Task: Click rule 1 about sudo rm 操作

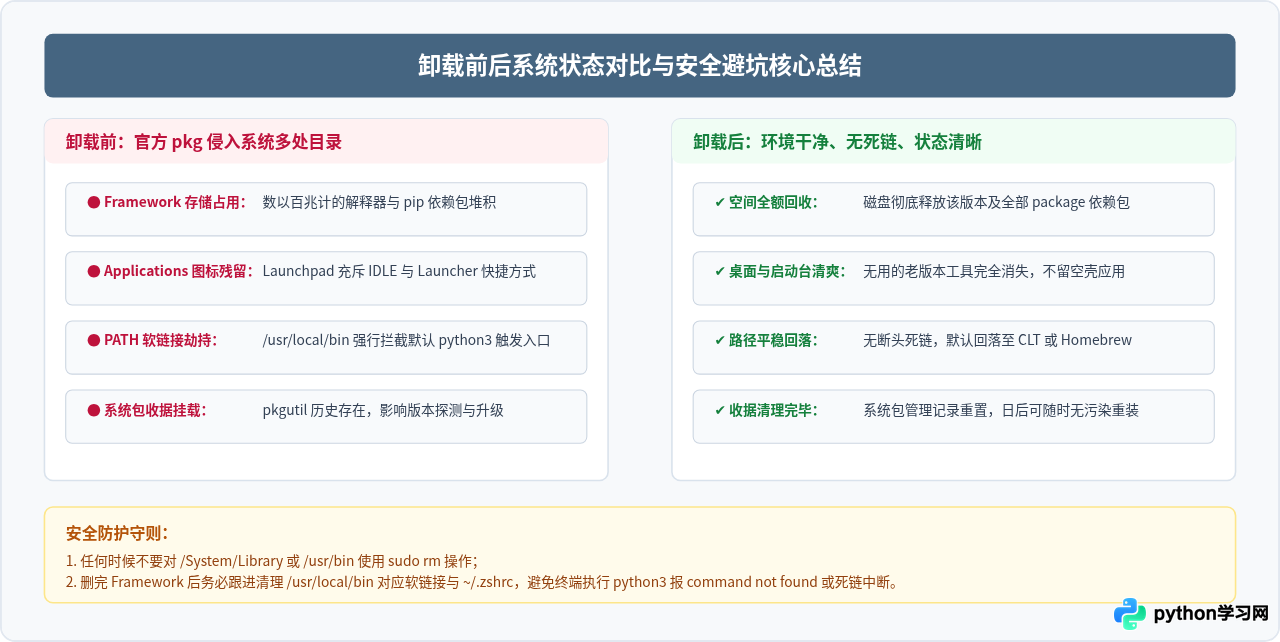Action: (x=272, y=561)
